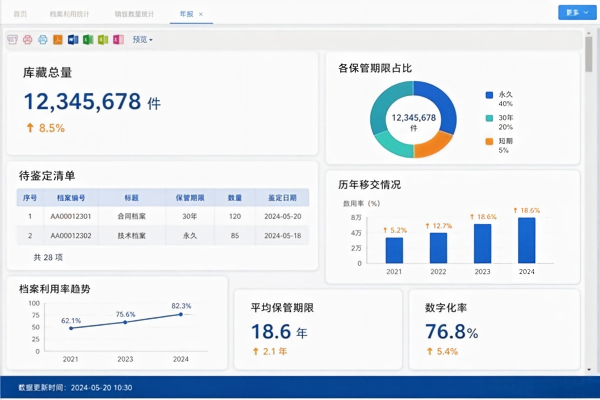Image resolution: width=600 pixels, height=400 pixels.
Task: Click the 各保管期限占比 card title
Action: (375, 68)
